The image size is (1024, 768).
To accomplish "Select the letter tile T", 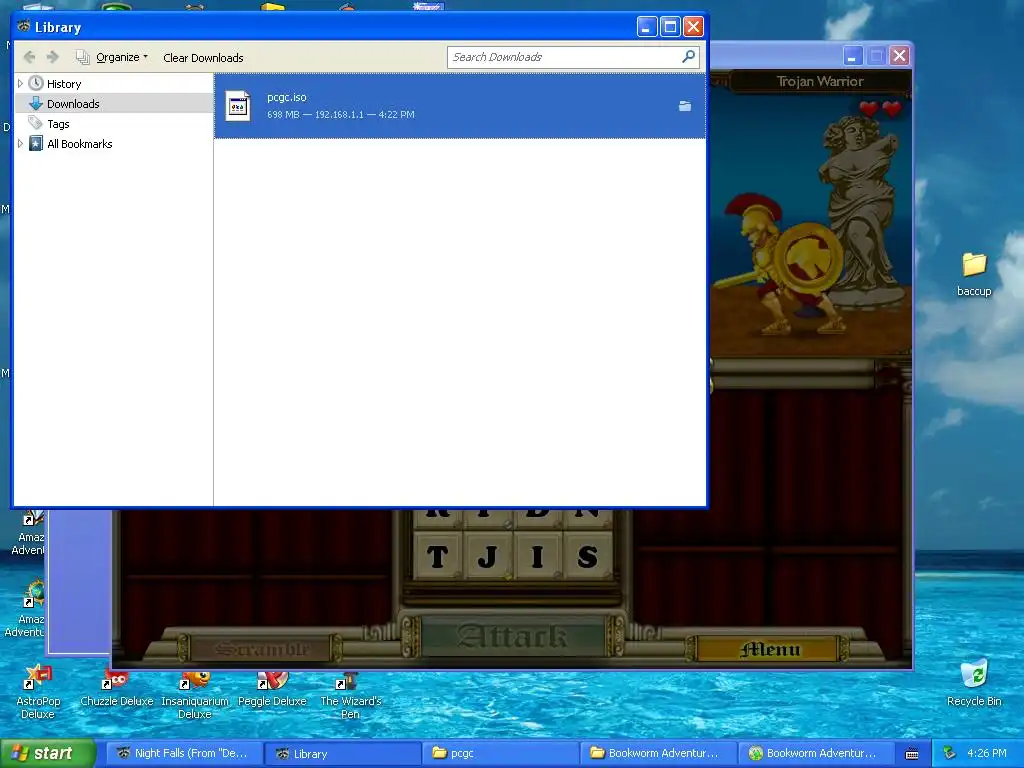I will click(438, 556).
